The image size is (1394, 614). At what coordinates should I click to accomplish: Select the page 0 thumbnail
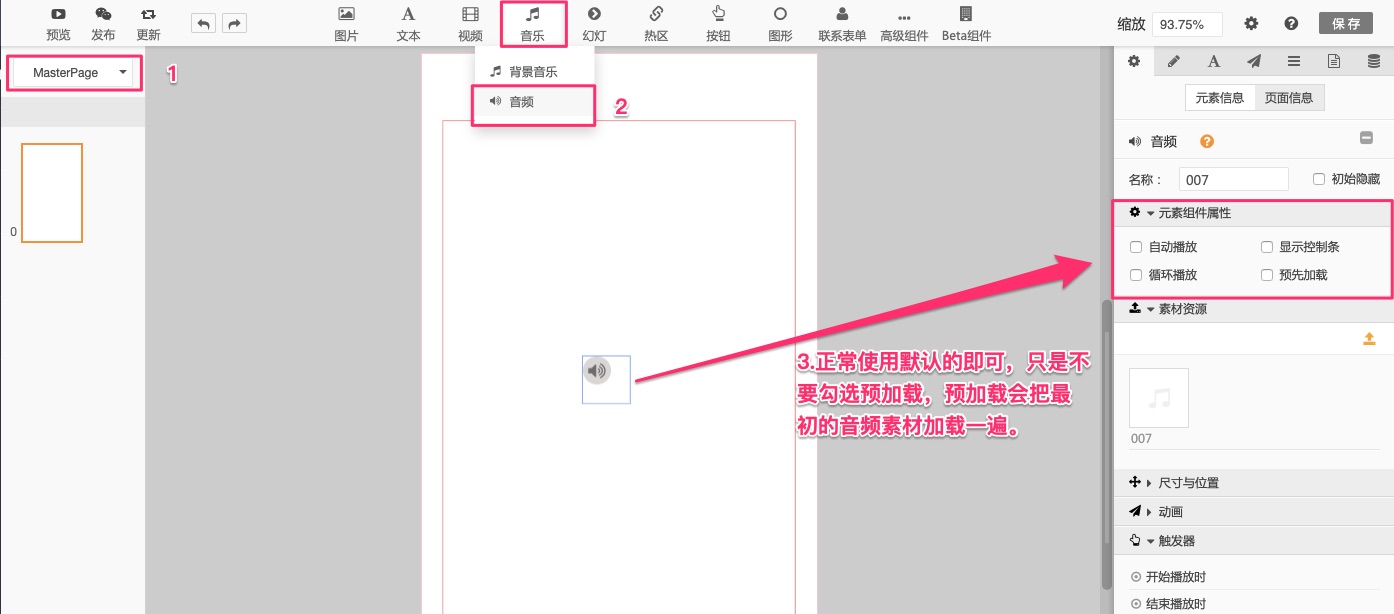[52, 193]
